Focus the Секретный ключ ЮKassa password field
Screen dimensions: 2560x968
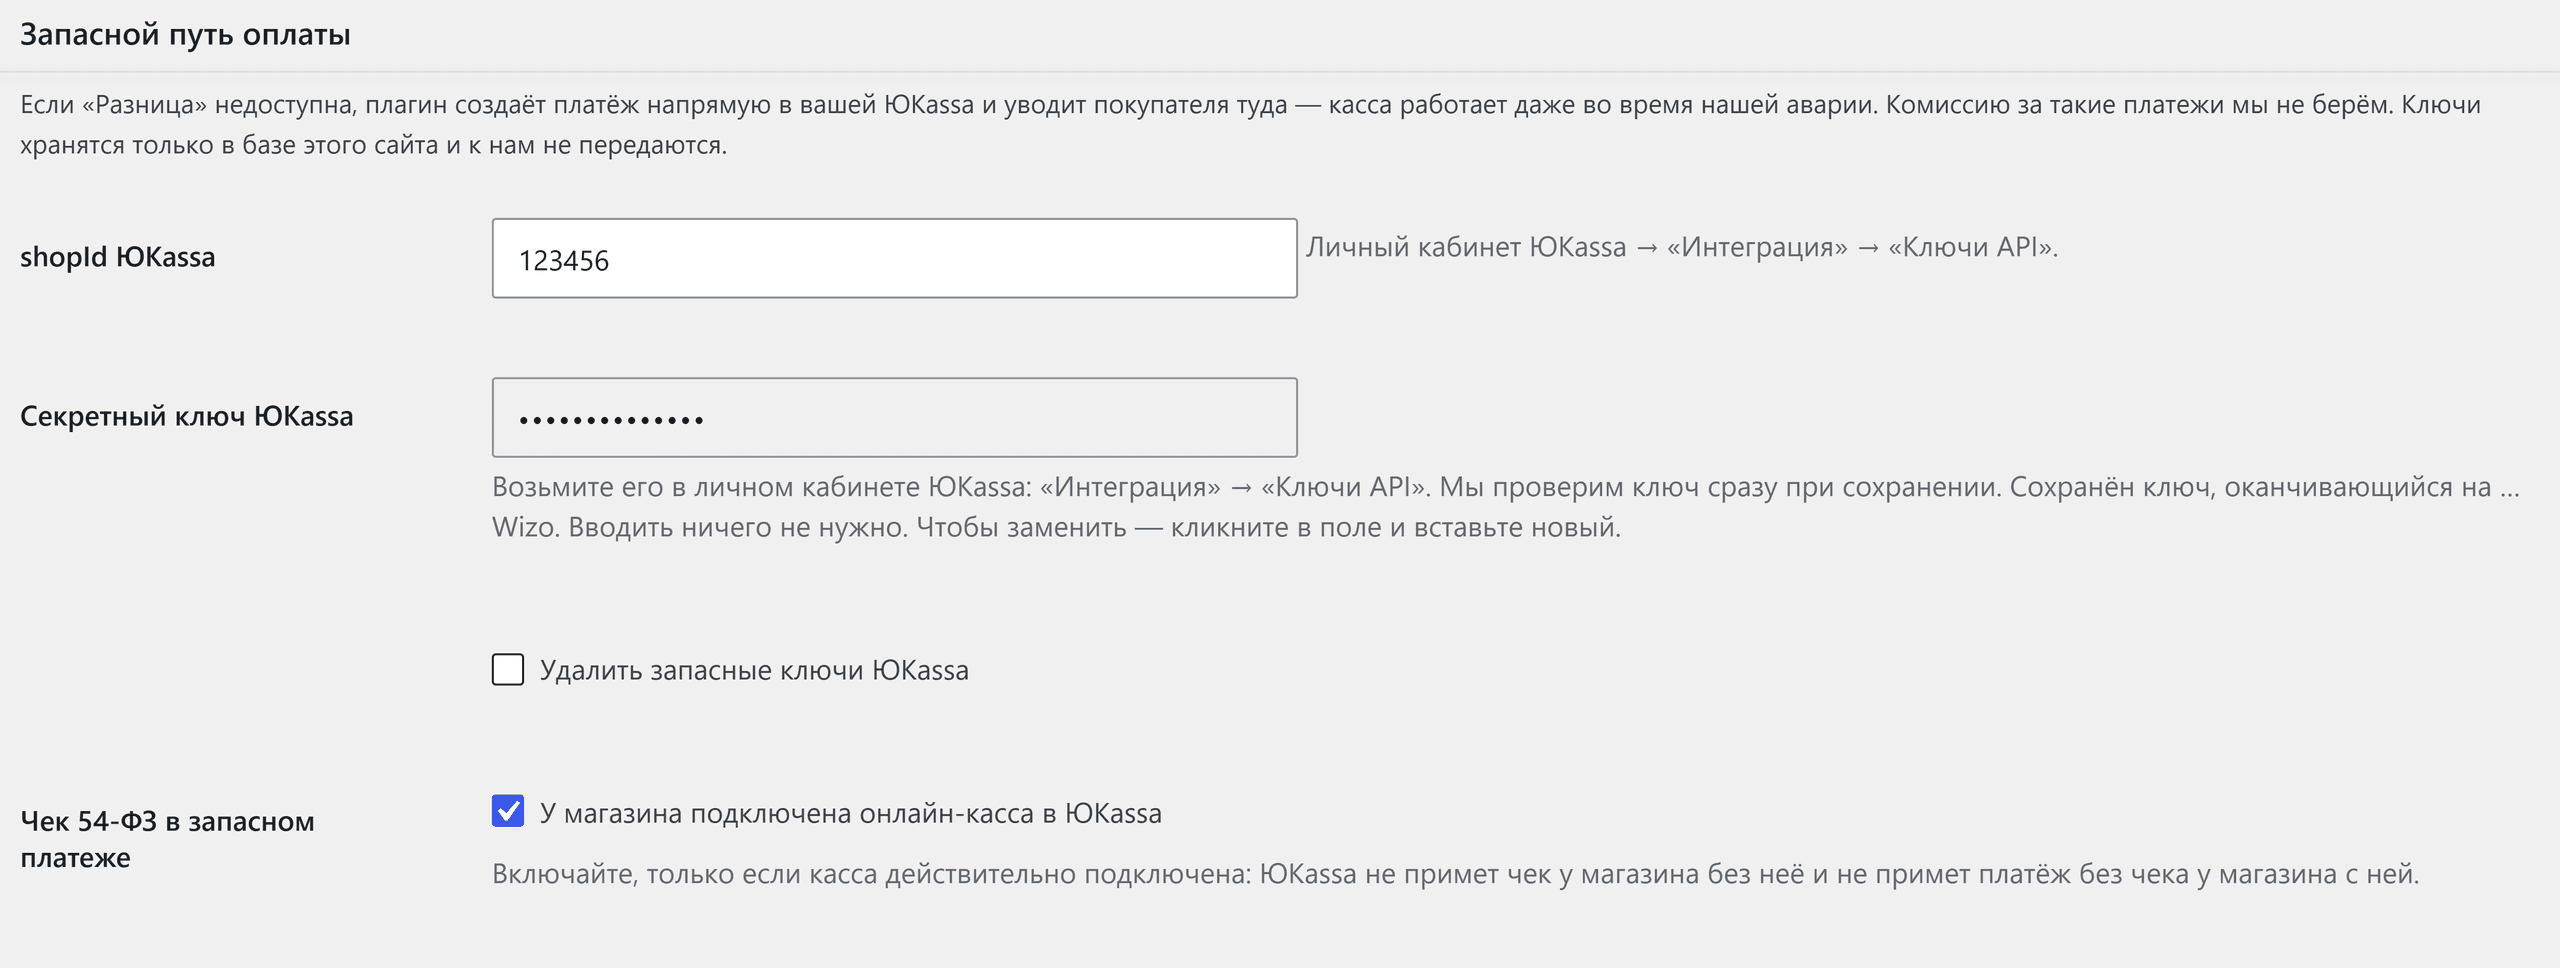point(894,417)
